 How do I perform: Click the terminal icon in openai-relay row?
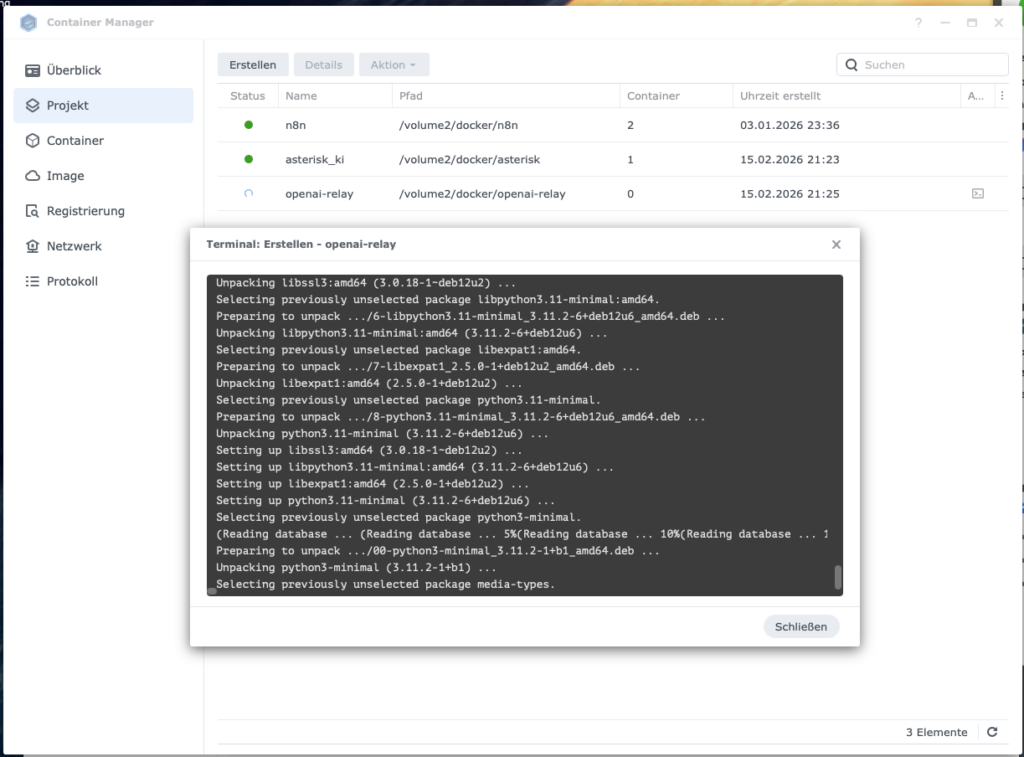point(977,194)
